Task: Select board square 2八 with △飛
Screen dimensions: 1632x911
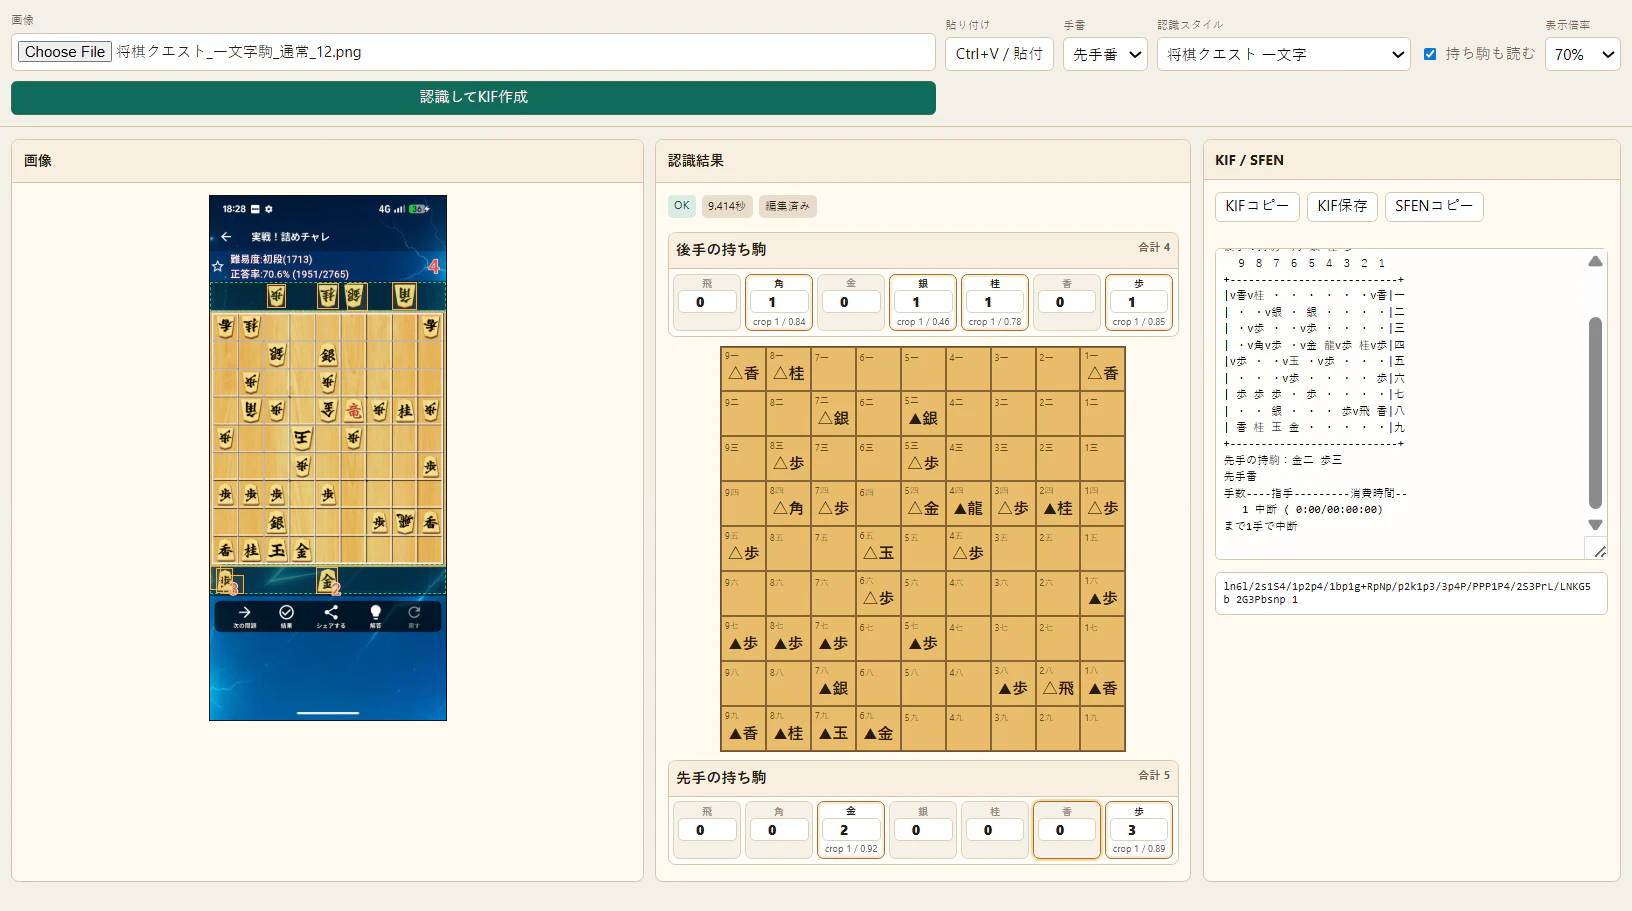Action: point(1058,684)
